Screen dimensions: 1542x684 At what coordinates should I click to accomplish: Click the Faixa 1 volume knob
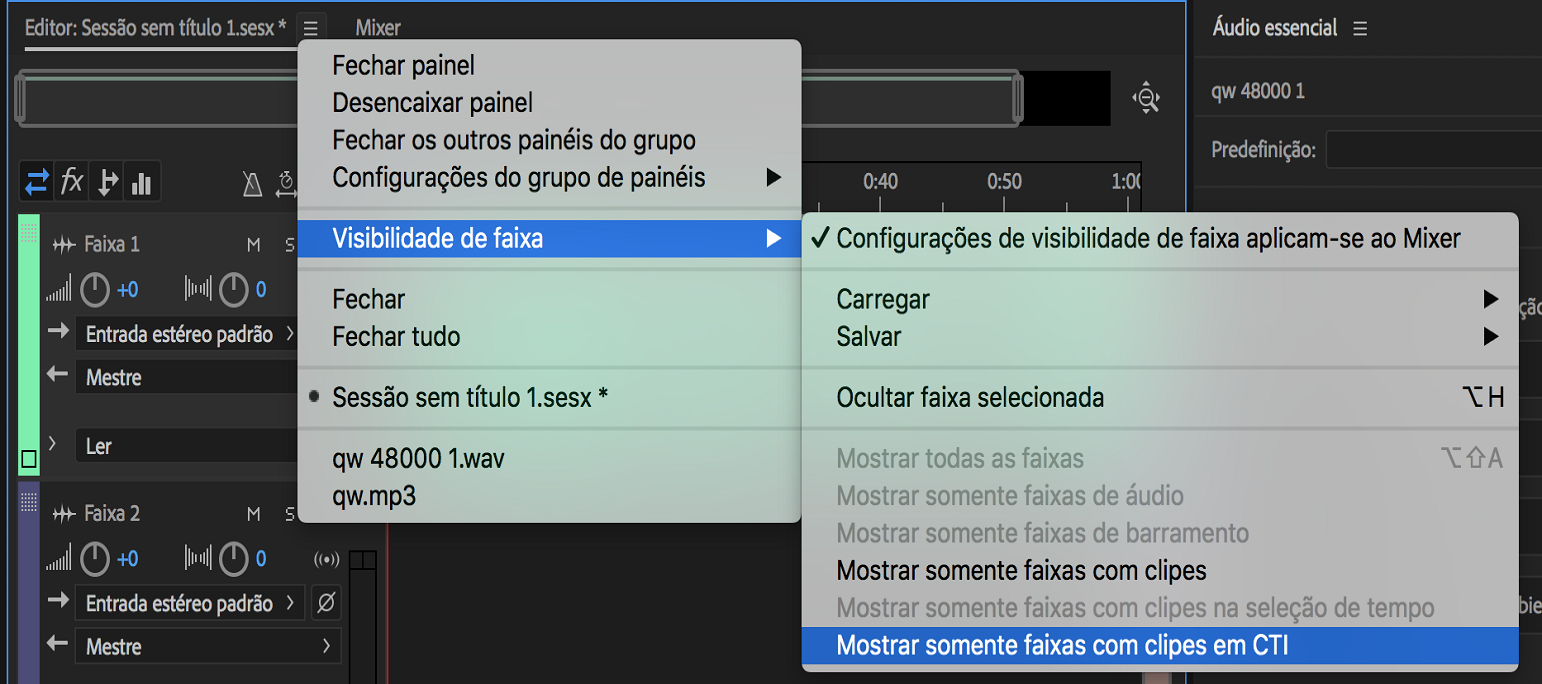[x=95, y=291]
